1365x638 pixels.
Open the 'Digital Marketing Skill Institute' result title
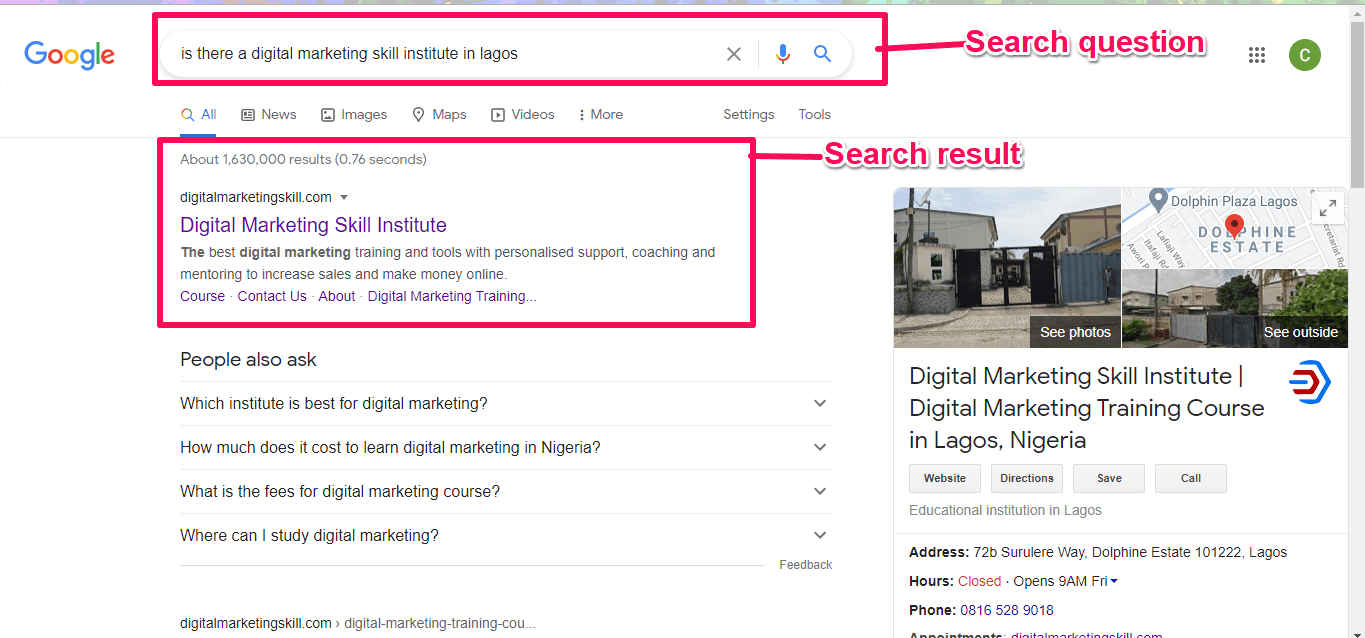pyautogui.click(x=313, y=225)
